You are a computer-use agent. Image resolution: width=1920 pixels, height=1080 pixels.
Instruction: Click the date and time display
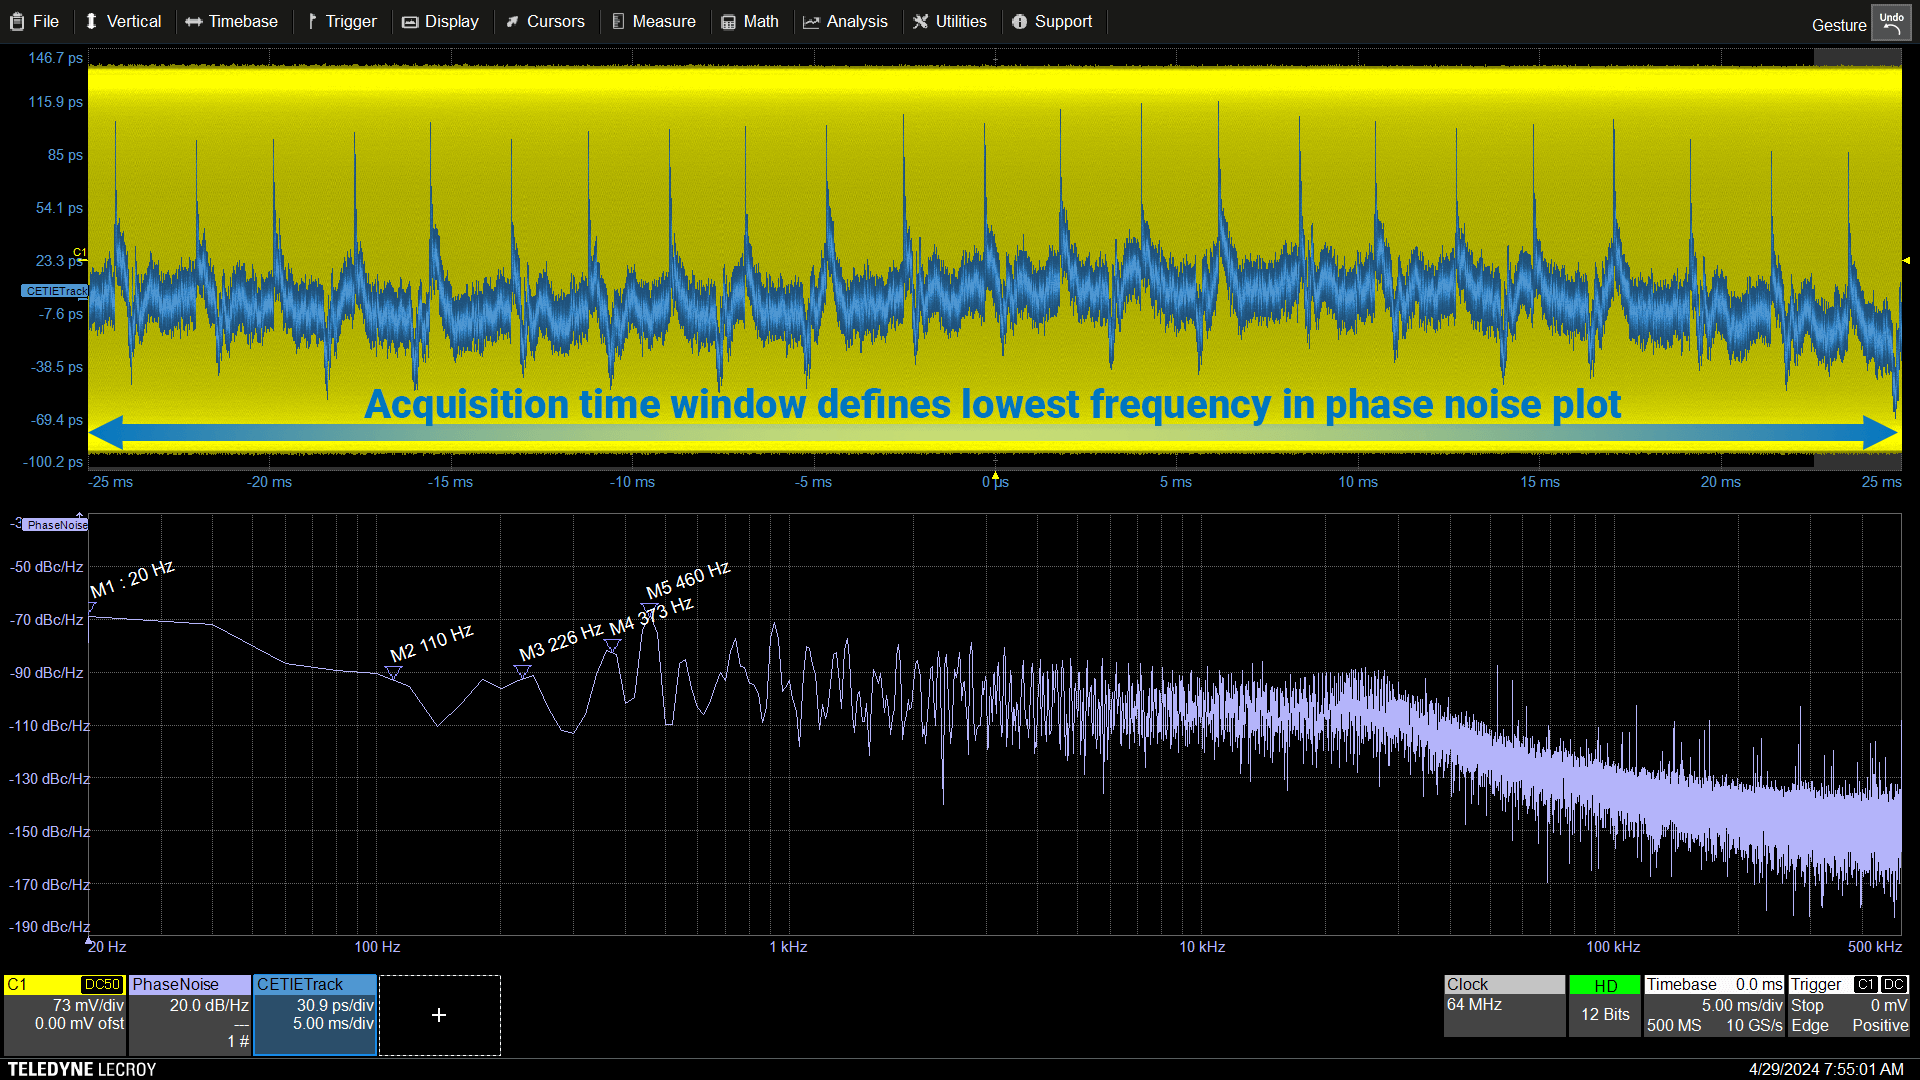click(x=1826, y=1069)
